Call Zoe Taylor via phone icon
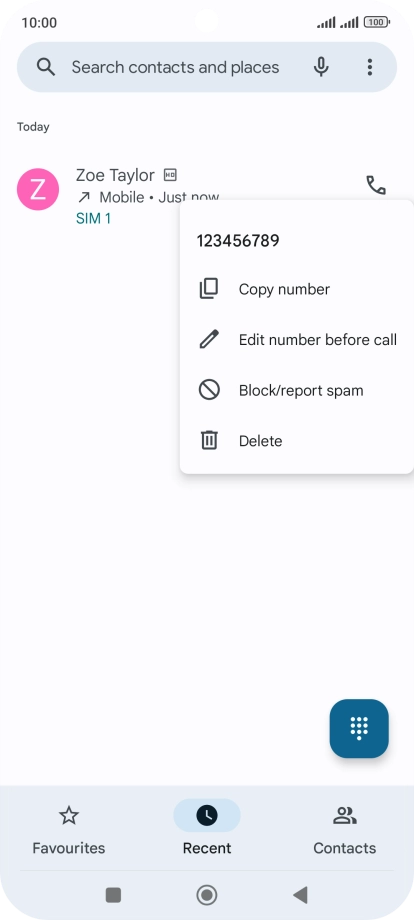 click(x=376, y=185)
